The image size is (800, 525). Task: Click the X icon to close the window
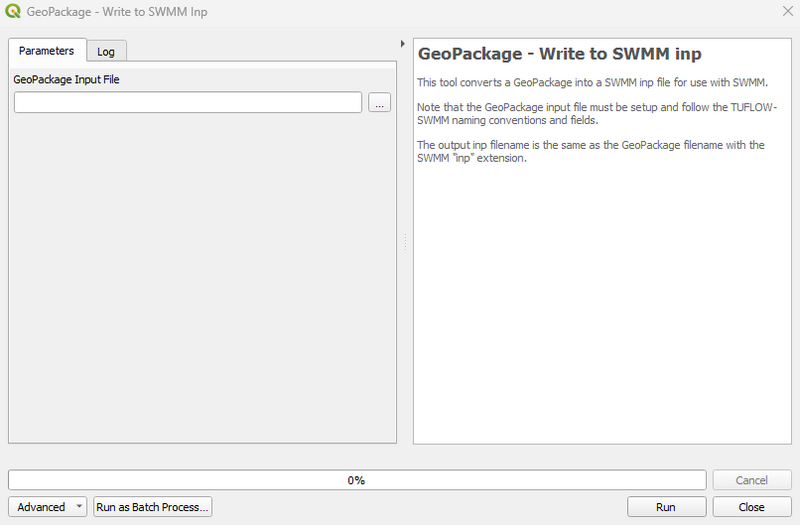coord(783,11)
